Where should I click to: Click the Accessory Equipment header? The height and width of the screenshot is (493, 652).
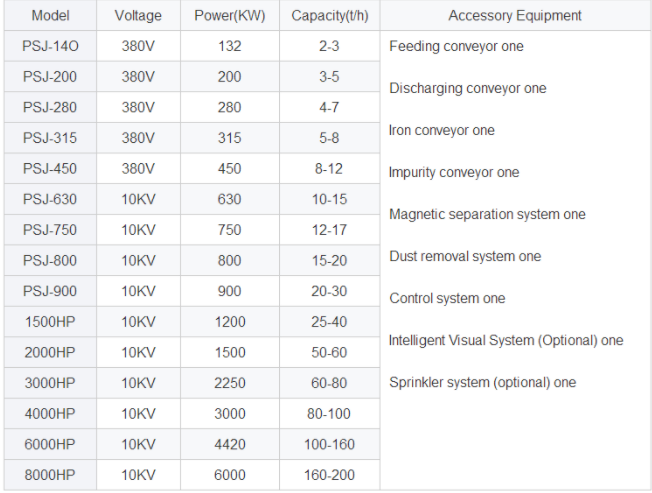515,15
